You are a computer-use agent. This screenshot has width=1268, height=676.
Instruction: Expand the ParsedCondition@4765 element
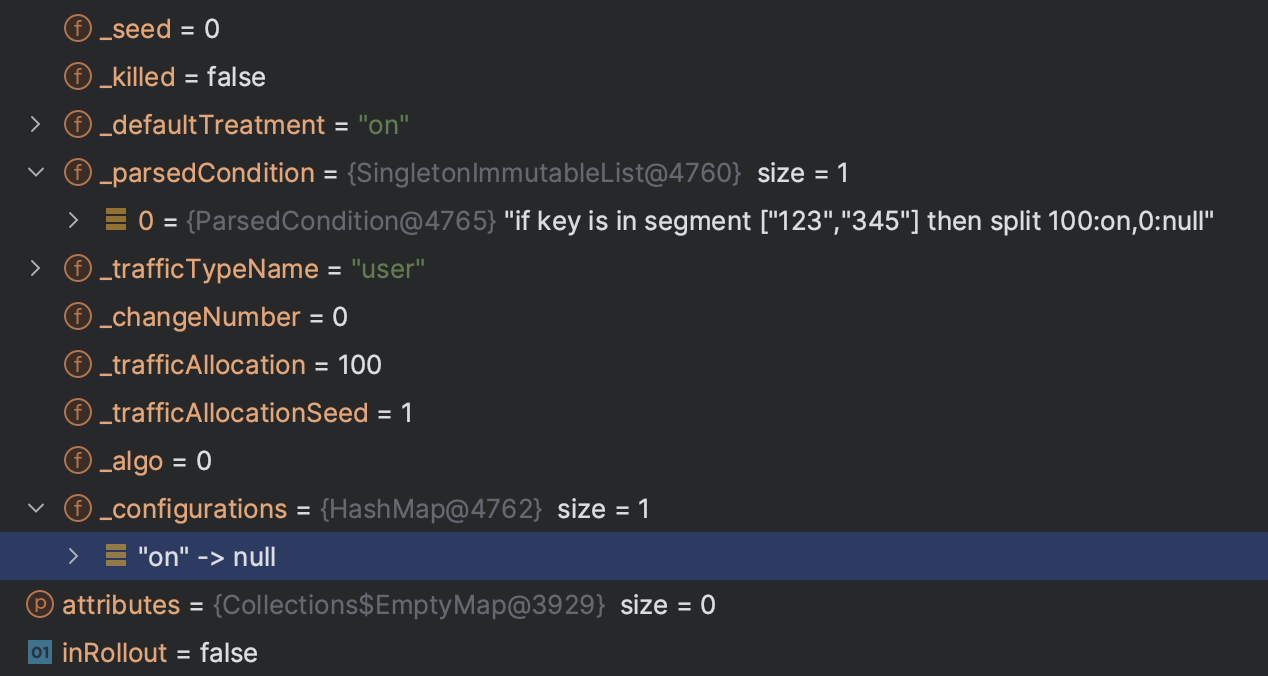(73, 221)
